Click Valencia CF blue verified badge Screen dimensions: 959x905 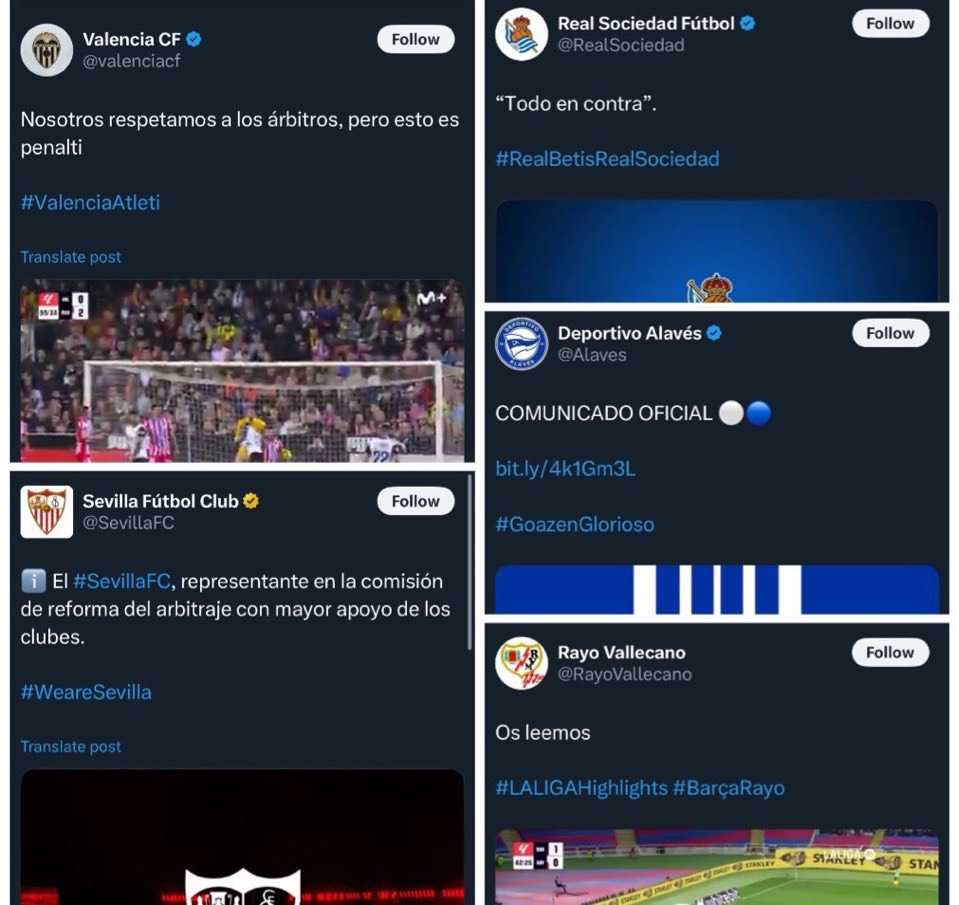point(194,39)
